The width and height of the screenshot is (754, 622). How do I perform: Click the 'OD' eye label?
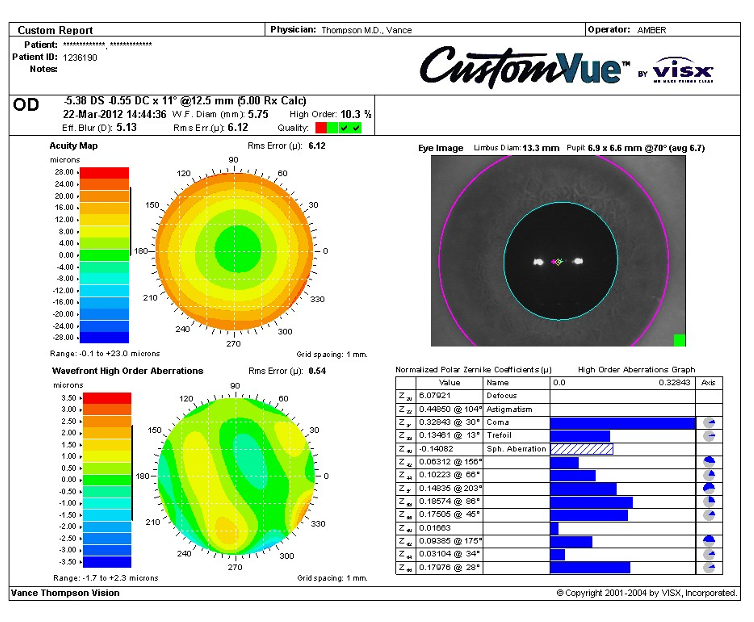[x=25, y=104]
